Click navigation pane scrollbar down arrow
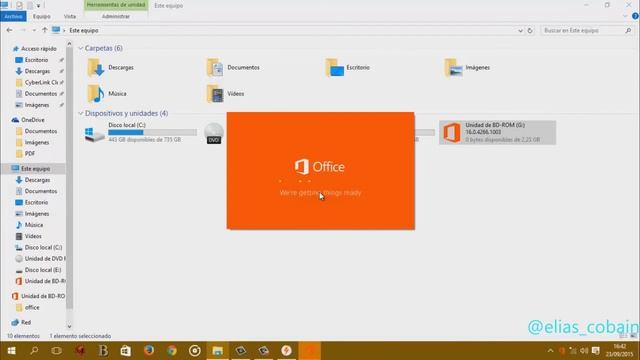 coord(69,326)
